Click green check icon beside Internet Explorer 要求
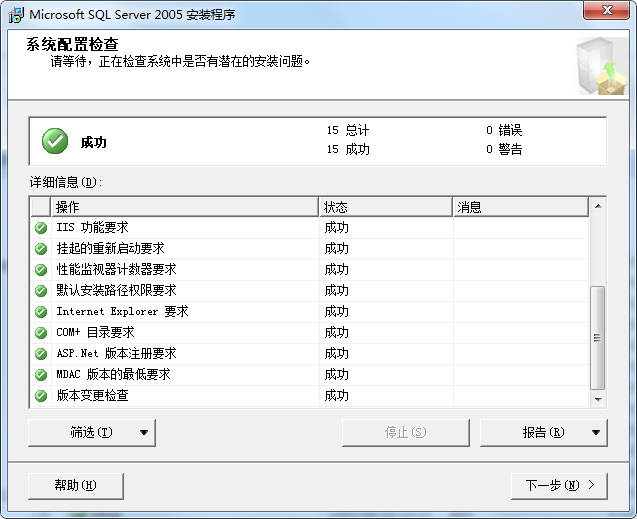Image resolution: width=637 pixels, height=519 pixels. point(41,312)
